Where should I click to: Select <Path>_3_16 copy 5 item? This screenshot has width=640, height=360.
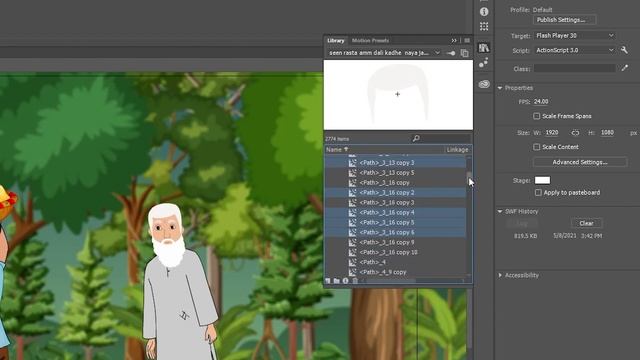[x=395, y=222]
